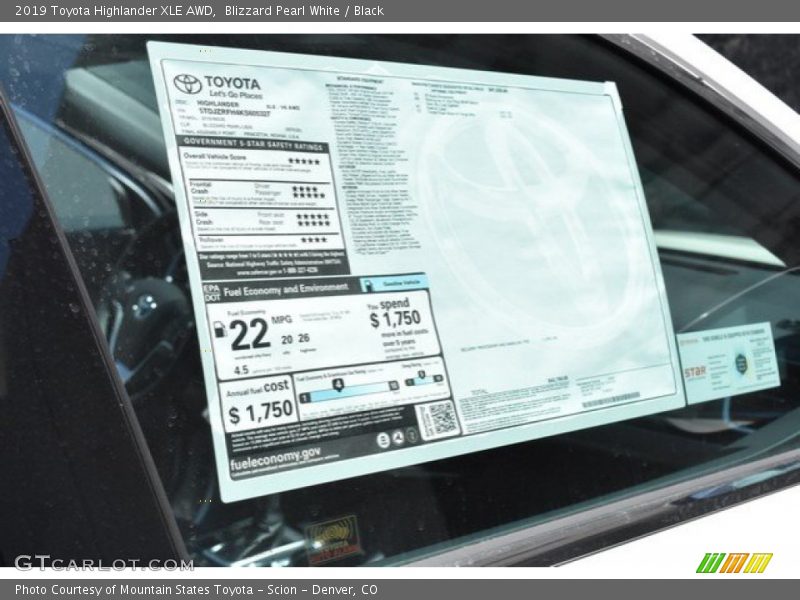Click the fuel pump icon beside 22 MPG
This screenshot has height=600, width=800.
(219, 329)
